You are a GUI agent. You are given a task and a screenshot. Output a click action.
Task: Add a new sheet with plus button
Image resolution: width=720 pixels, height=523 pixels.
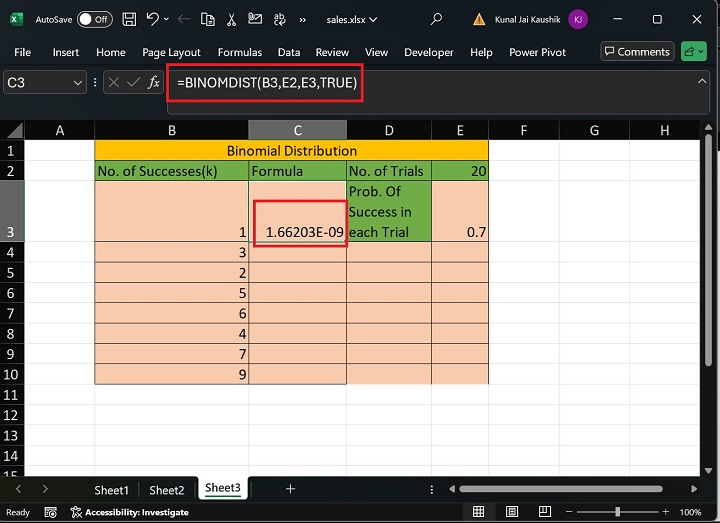coord(290,489)
